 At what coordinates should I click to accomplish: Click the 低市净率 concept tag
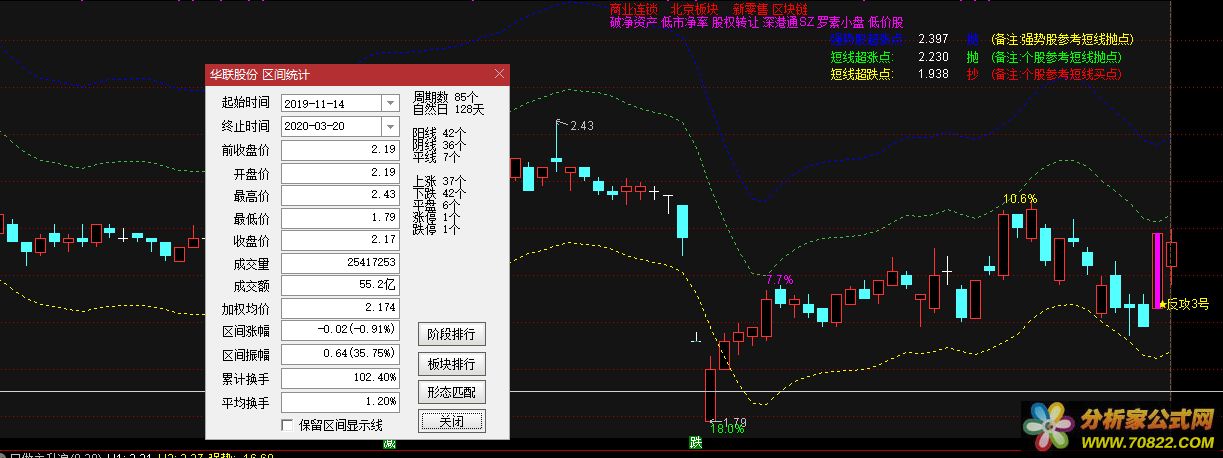684,22
